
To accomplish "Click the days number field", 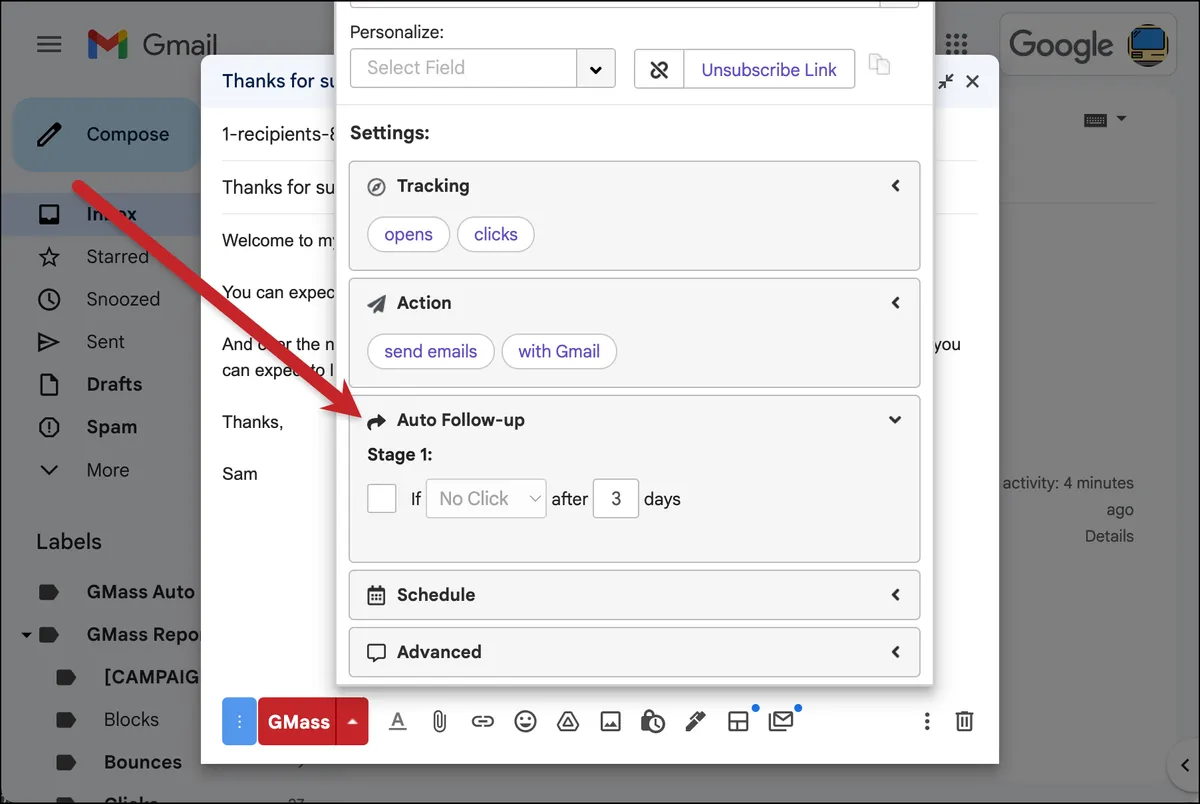I will point(616,498).
